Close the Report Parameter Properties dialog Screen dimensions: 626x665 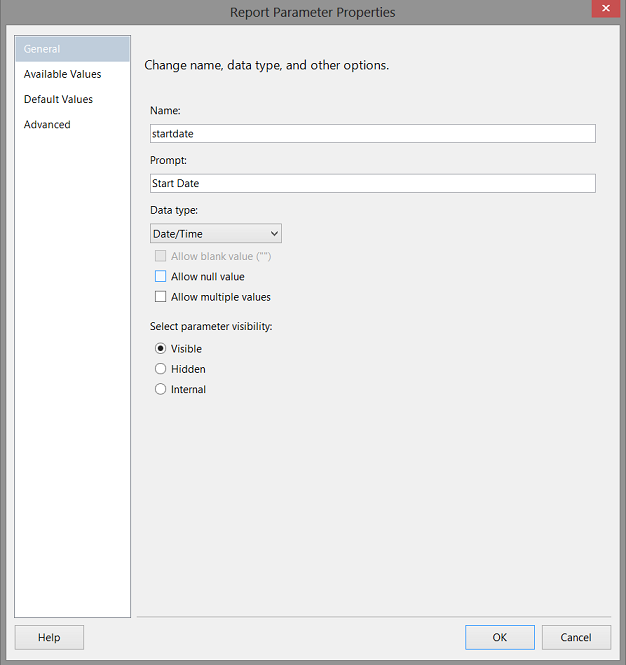coord(603,10)
